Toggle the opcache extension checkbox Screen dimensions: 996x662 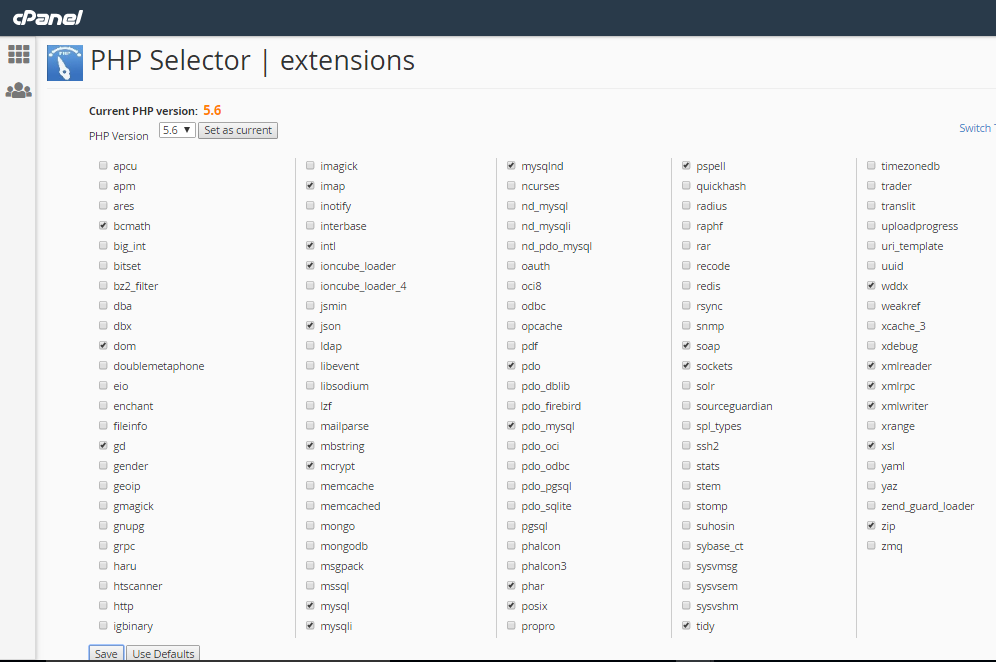point(512,326)
